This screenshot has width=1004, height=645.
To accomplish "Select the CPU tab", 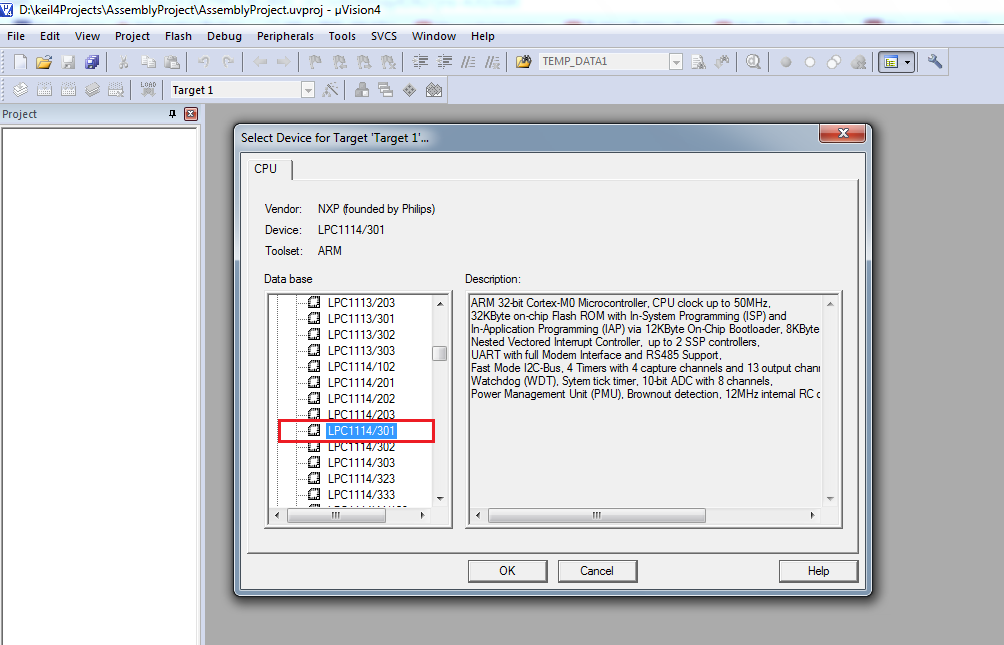I will pyautogui.click(x=266, y=169).
